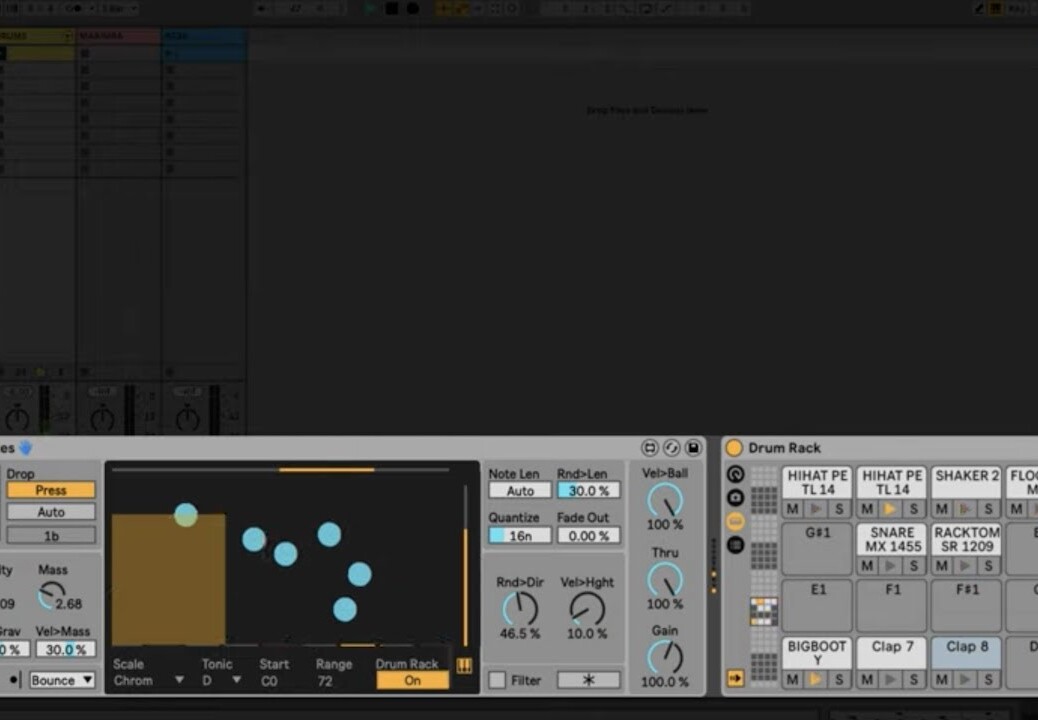The image size is (1038, 720).
Task: Select the Clap 7 drum pad name
Action: (892, 647)
